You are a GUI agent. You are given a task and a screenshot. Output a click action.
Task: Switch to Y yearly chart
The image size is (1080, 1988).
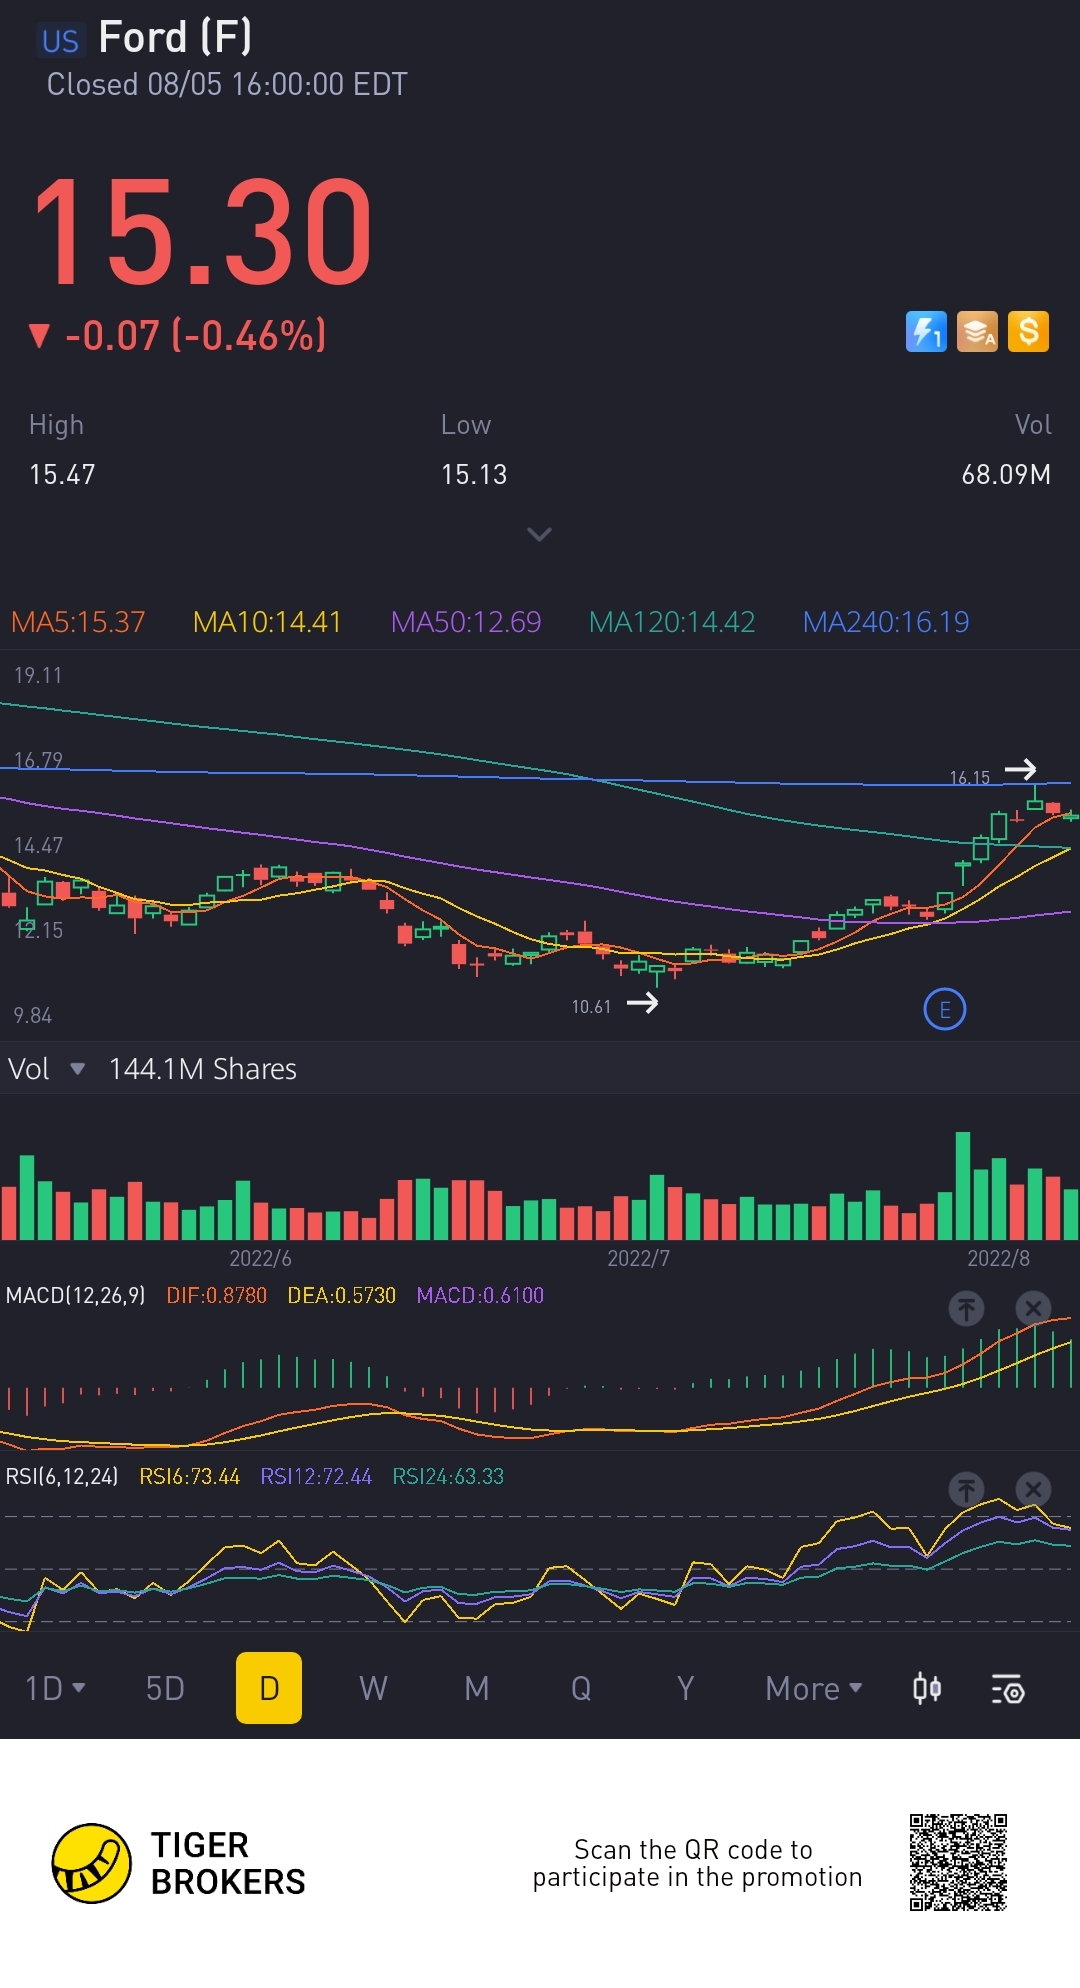[x=685, y=1689]
